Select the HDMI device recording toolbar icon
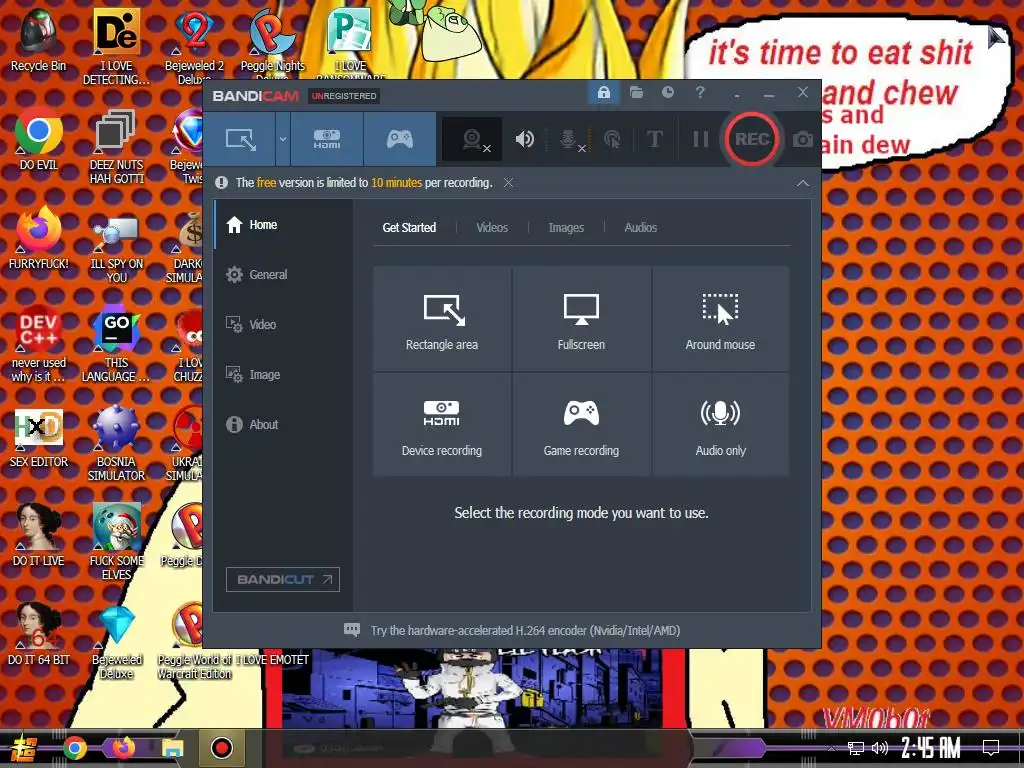Screen dimensions: 1024x768 coord(327,139)
